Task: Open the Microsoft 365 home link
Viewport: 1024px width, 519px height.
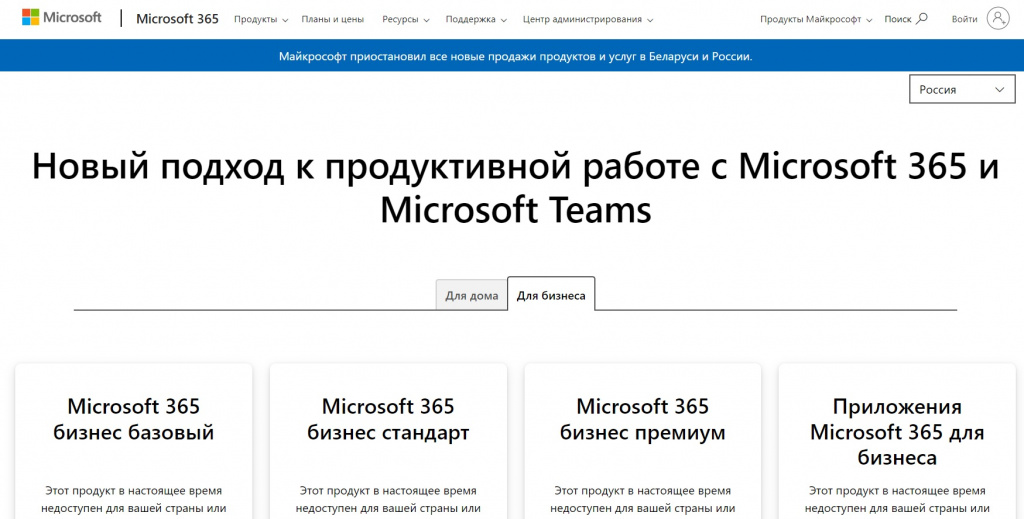Action: (177, 19)
